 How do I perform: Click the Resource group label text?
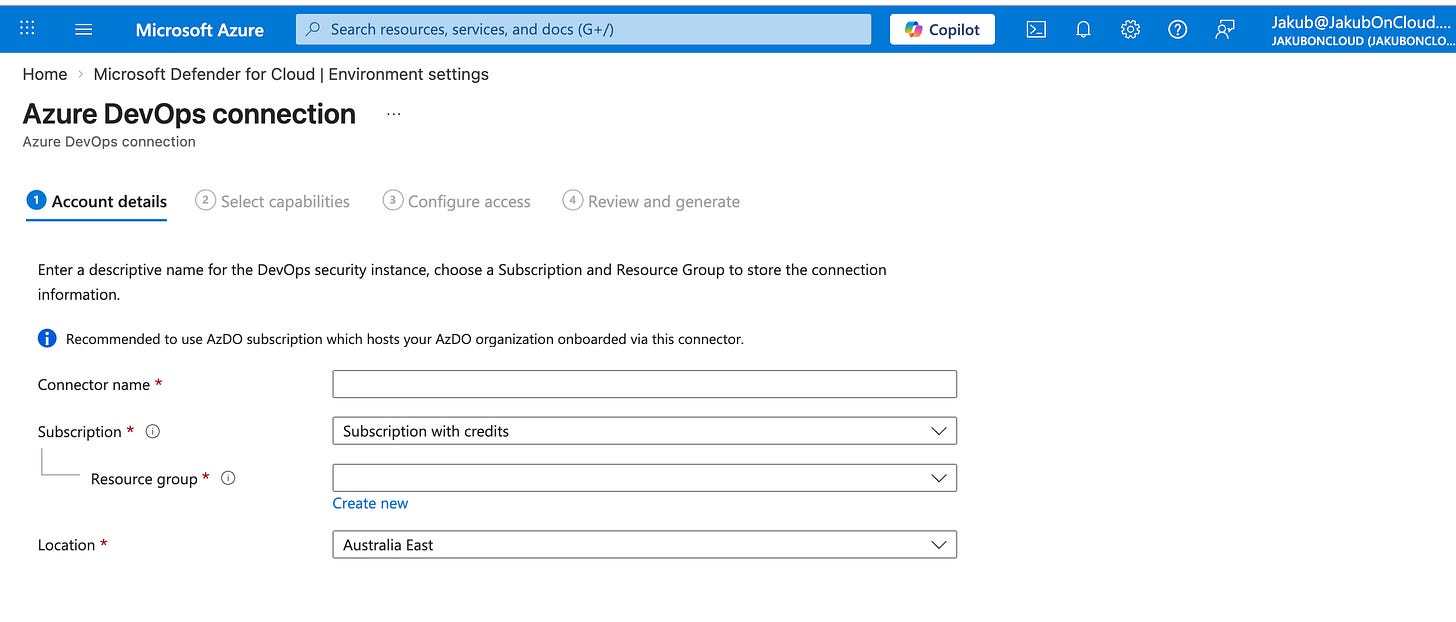(144, 479)
